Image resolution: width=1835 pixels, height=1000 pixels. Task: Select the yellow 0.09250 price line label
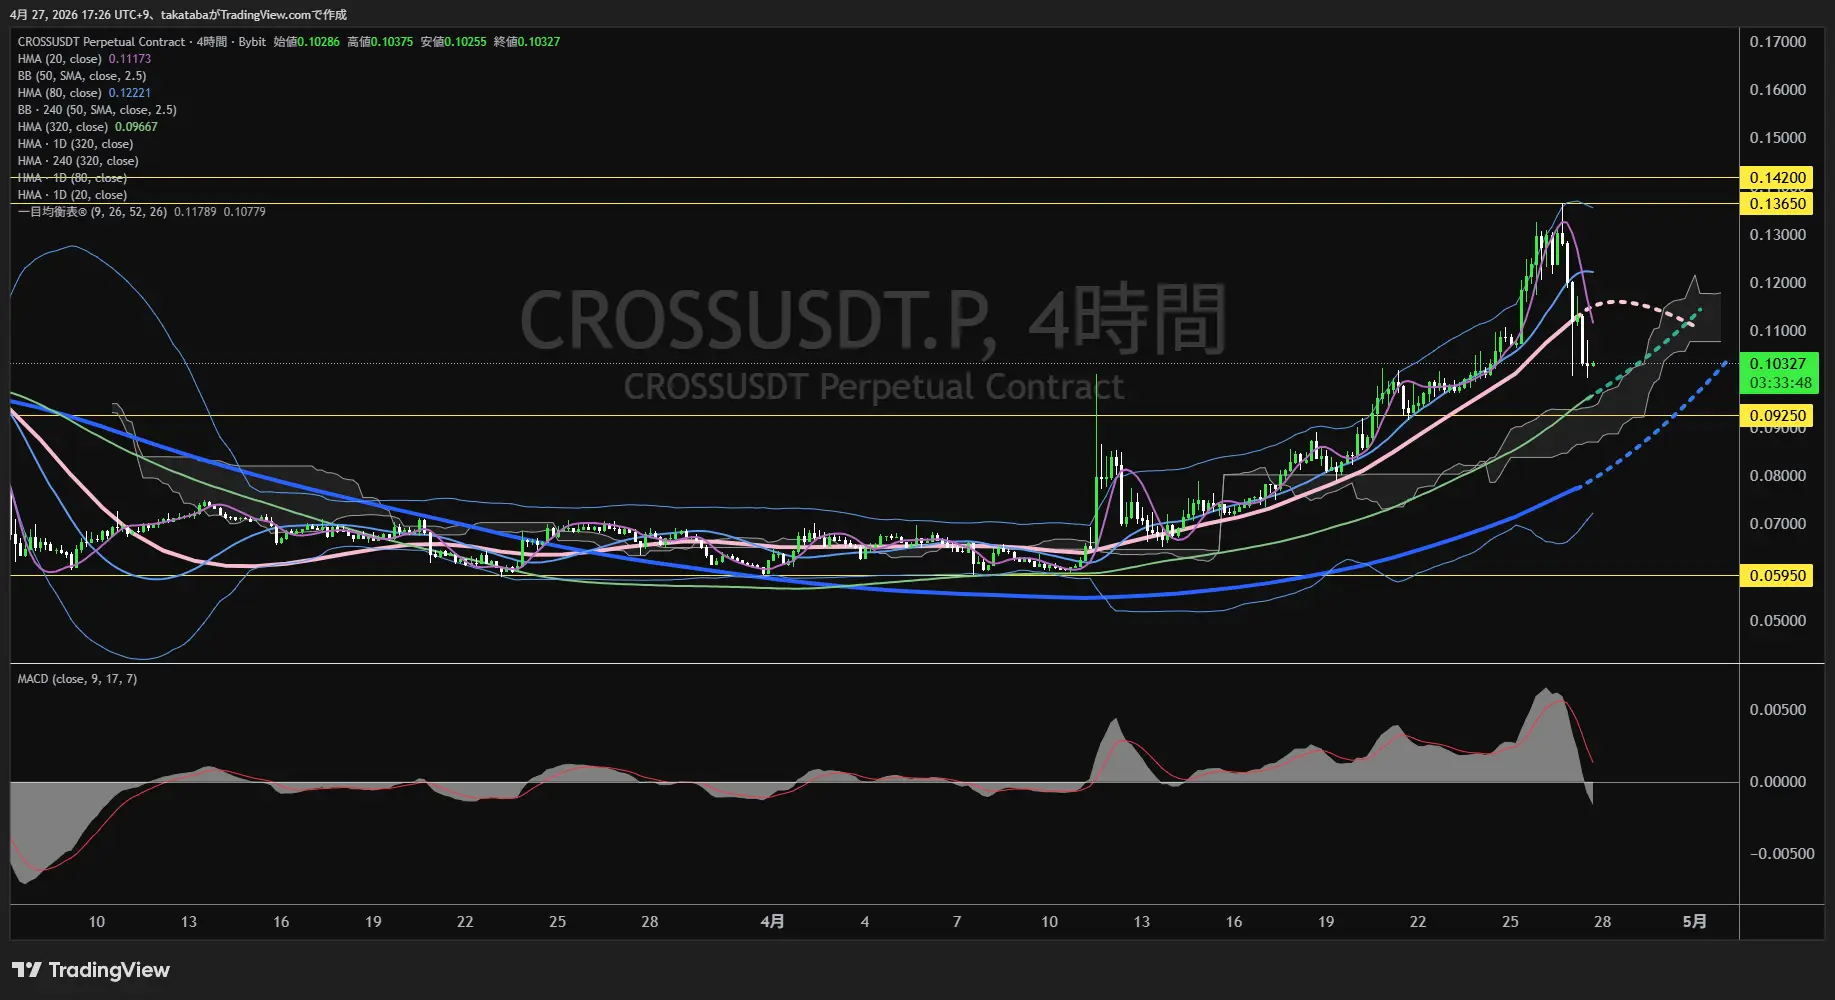pos(1777,416)
